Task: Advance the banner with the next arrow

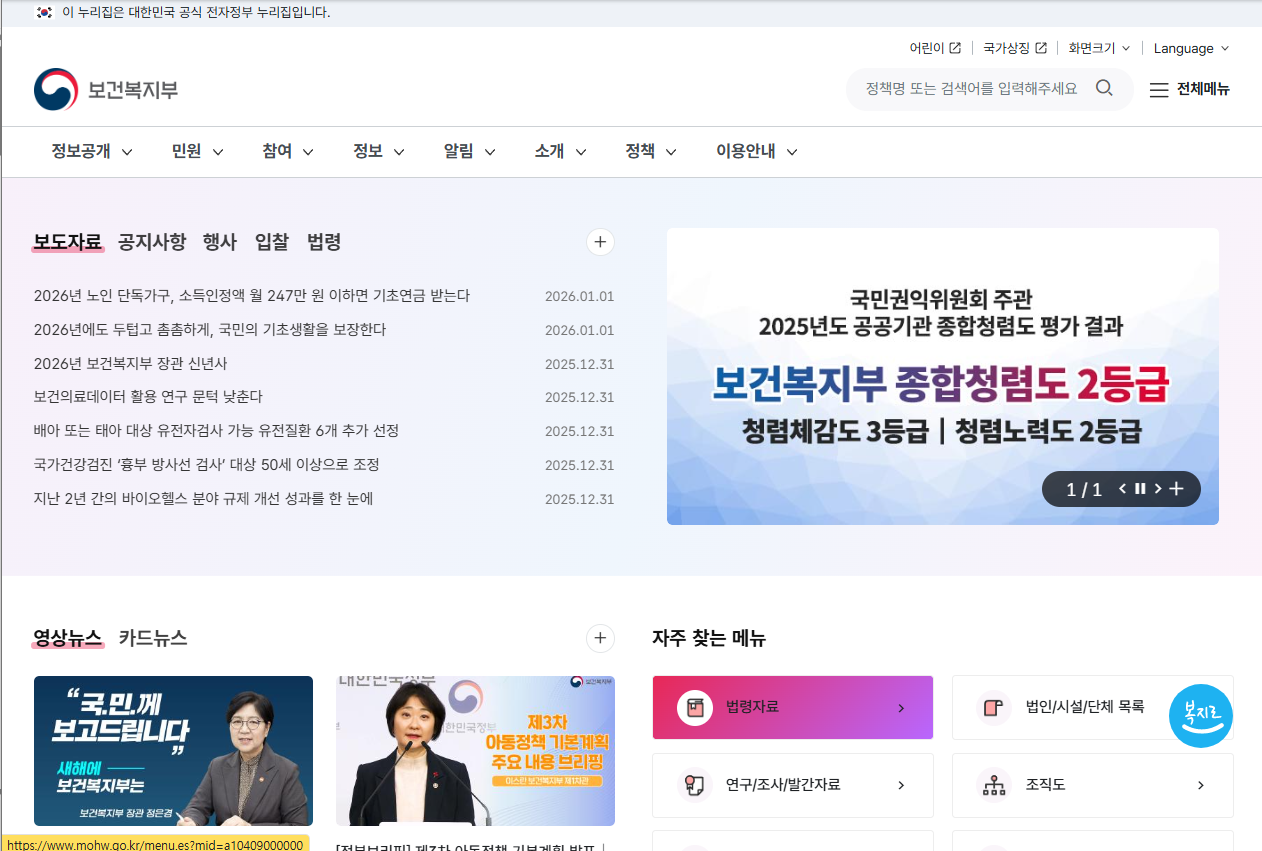Action: 1156,489
